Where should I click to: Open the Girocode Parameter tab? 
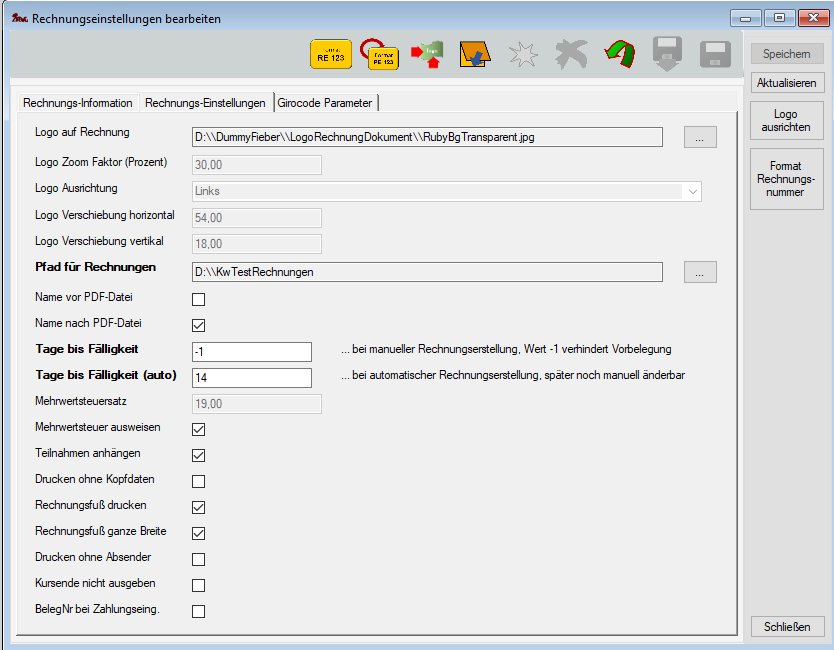point(325,103)
